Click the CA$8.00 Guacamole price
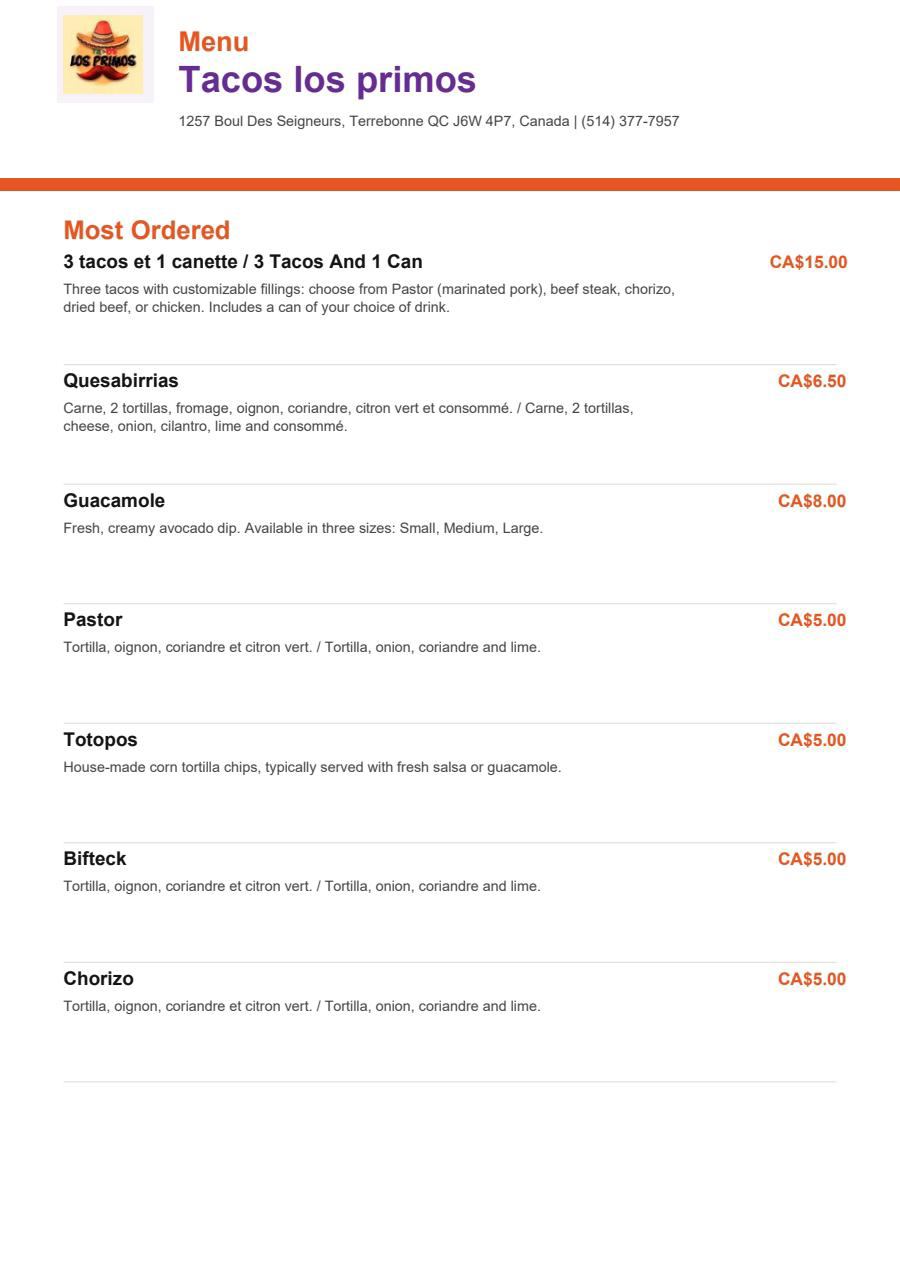Viewport: 900px width, 1273px height. pyautogui.click(x=812, y=501)
